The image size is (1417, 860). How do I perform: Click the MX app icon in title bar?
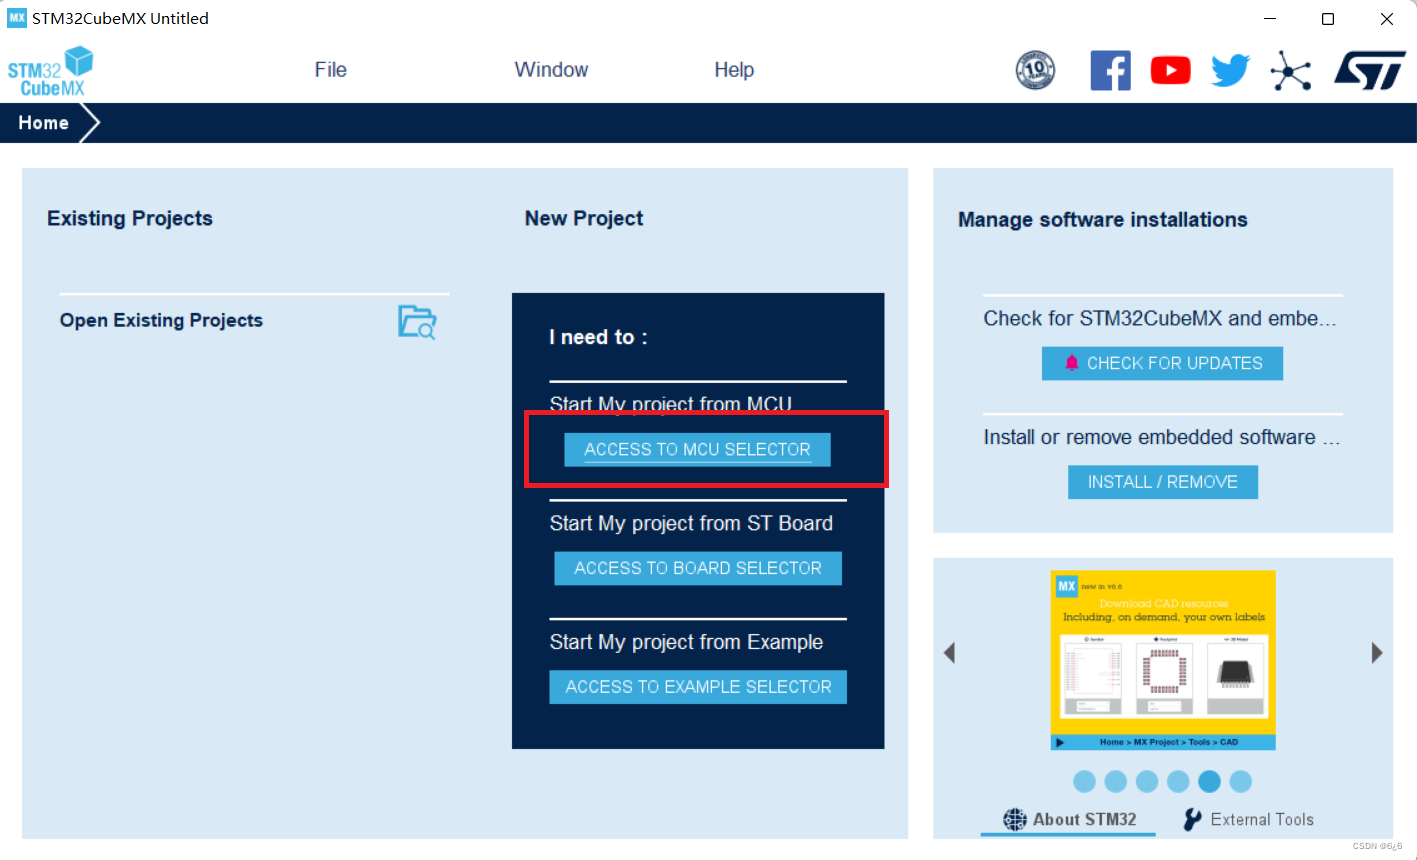(17, 18)
